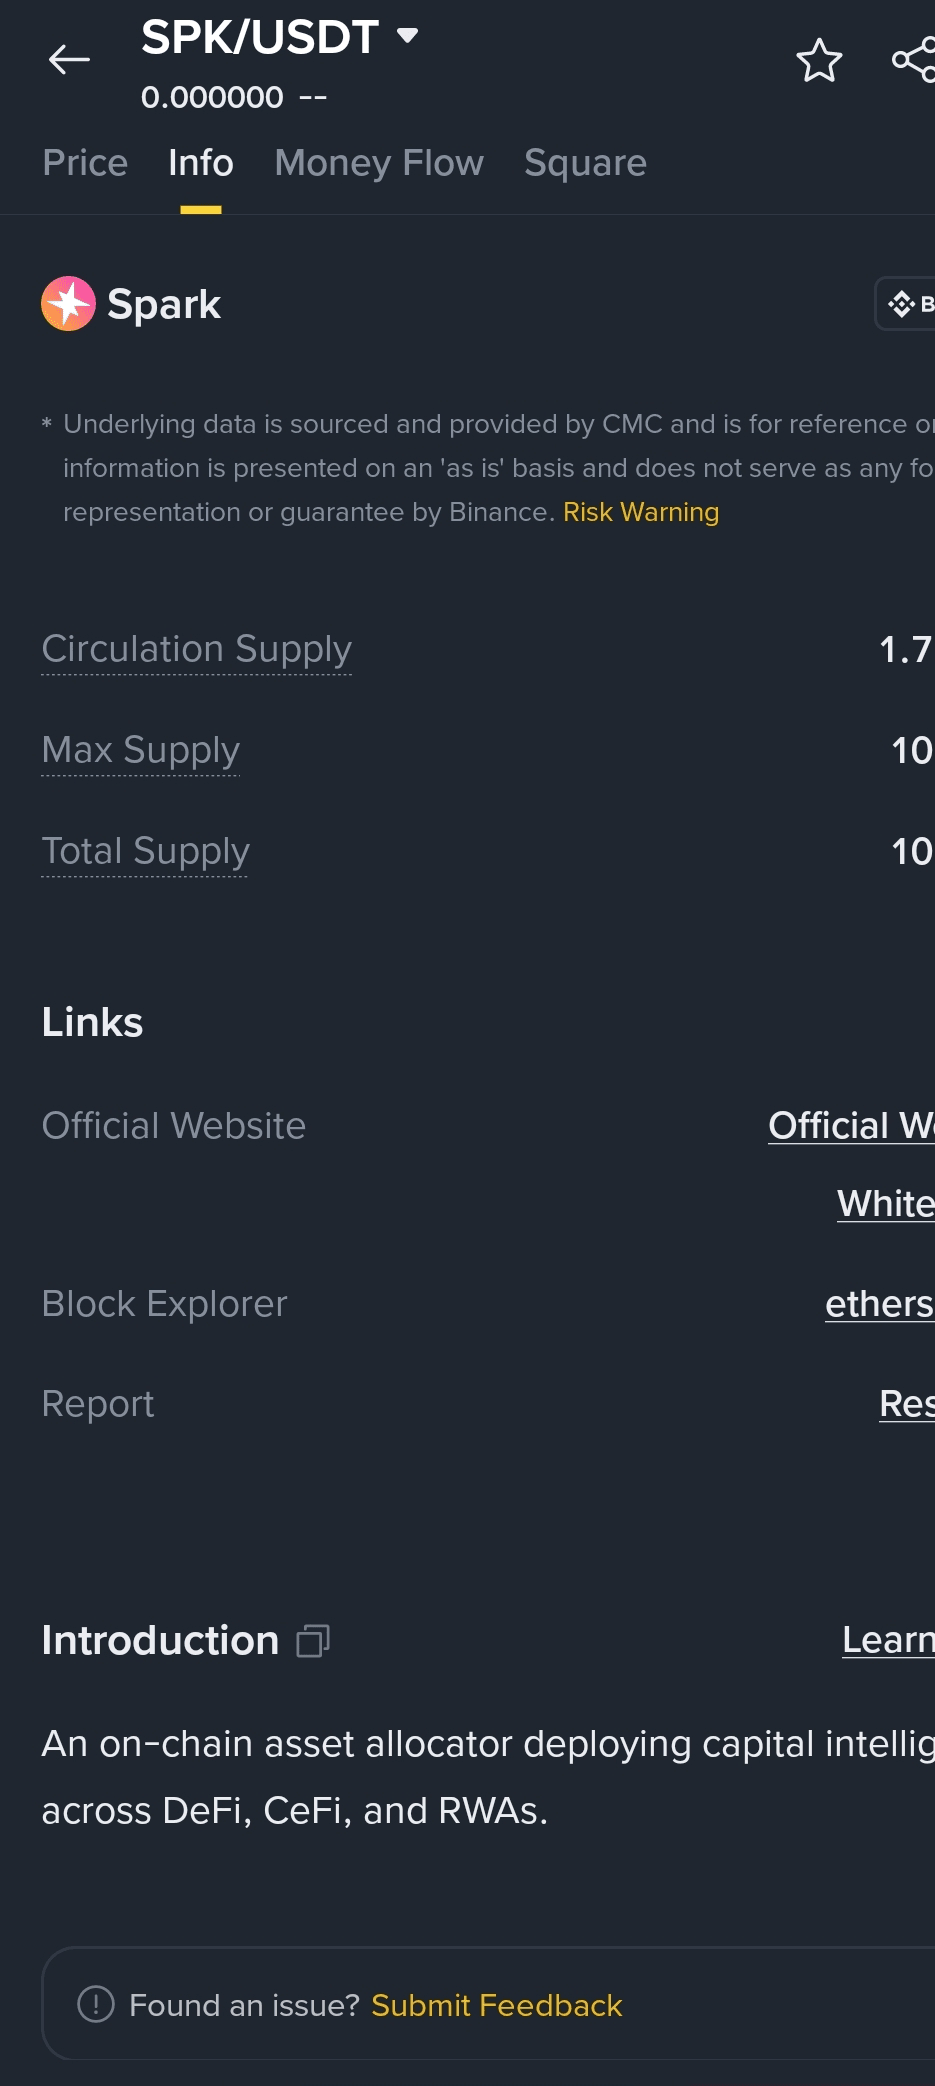Open the Risk Warning link

coord(641,512)
